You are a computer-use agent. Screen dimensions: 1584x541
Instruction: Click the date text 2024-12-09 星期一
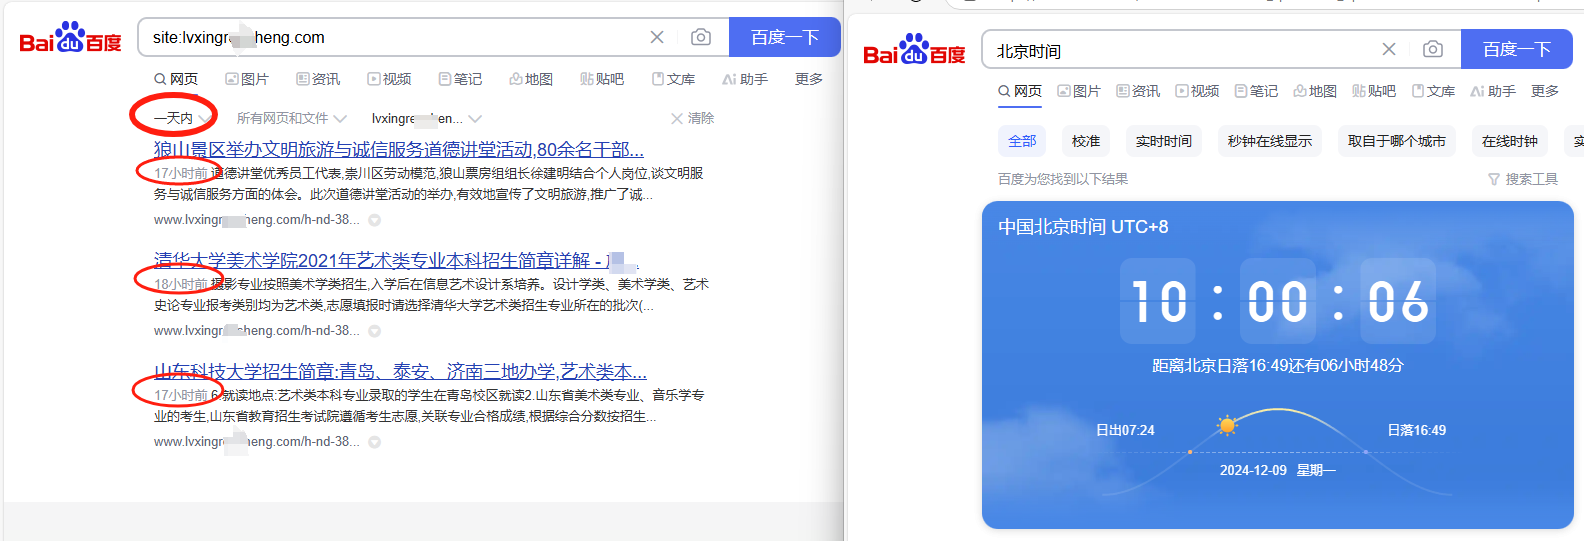1278,470
